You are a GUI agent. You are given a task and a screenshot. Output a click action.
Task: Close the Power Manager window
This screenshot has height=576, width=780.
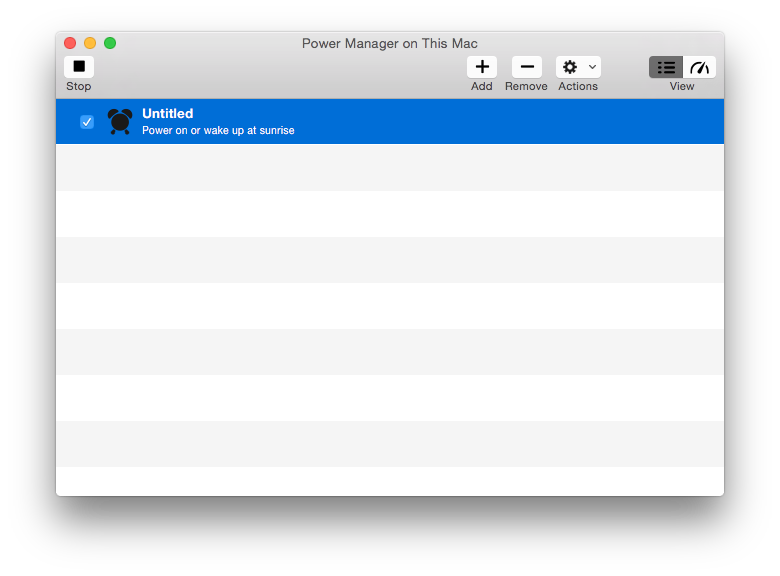tap(70, 43)
